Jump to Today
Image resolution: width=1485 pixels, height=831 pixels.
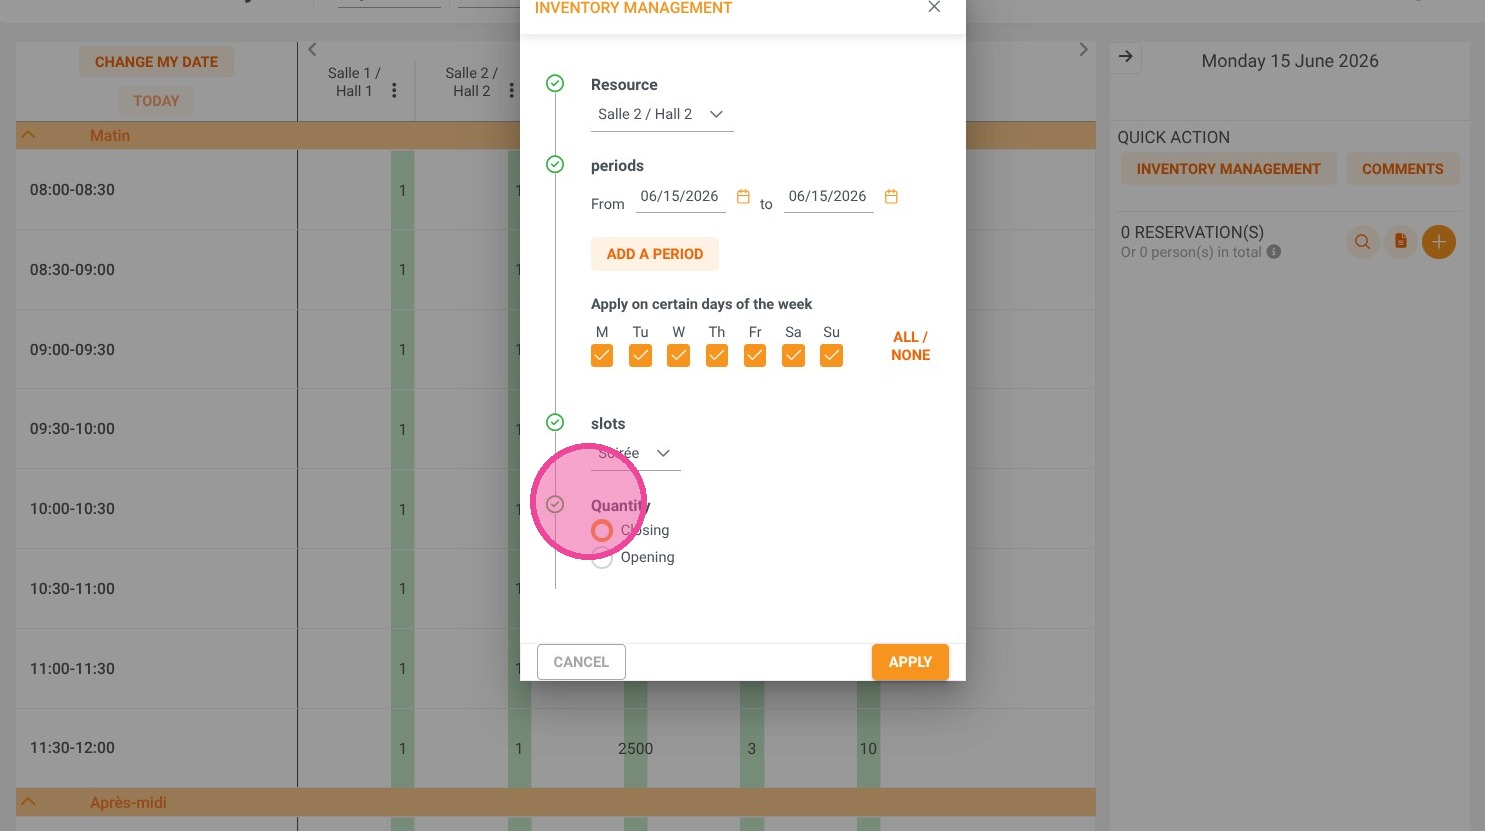click(x=156, y=101)
